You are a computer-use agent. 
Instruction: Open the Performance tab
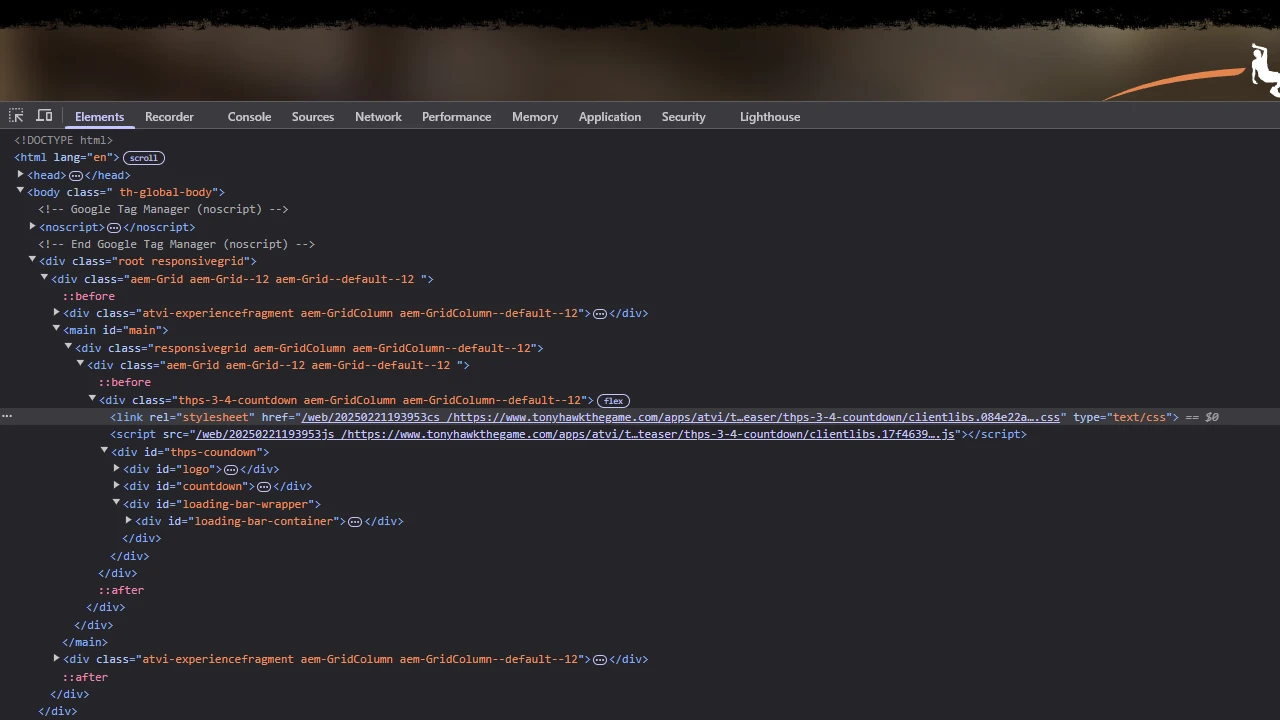[456, 117]
